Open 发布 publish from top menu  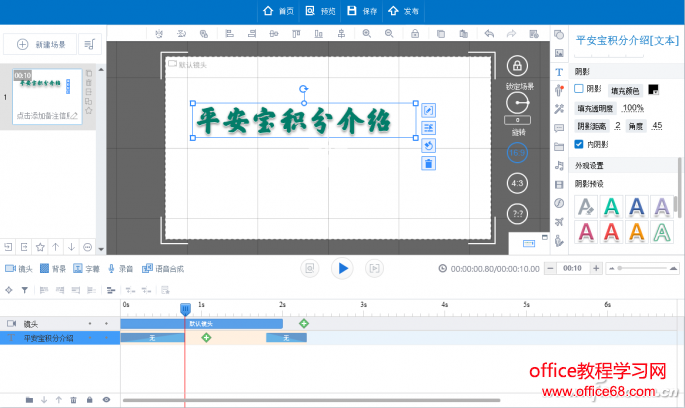click(x=404, y=11)
